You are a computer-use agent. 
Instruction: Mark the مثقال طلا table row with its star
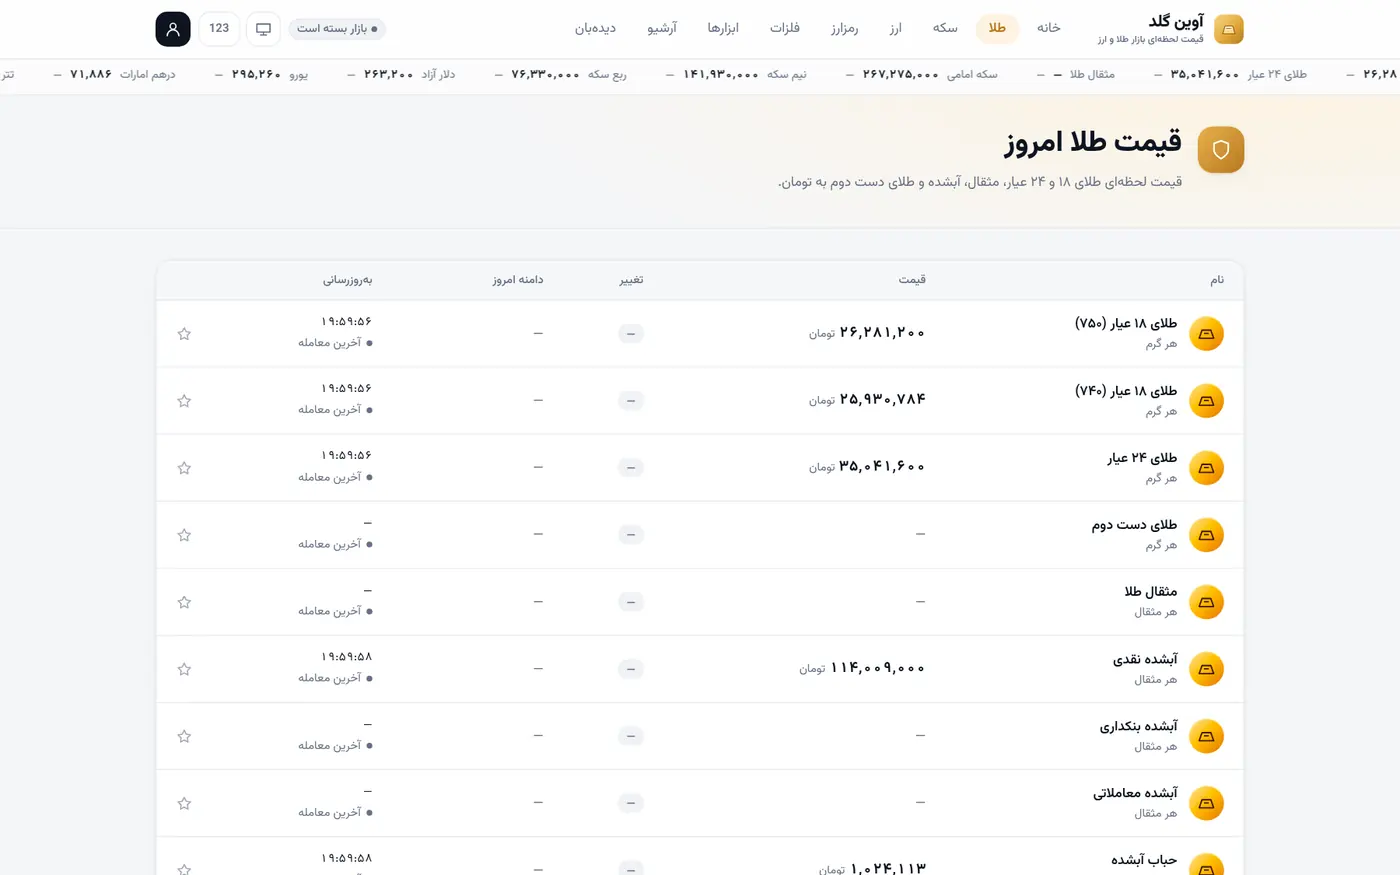[184, 602]
